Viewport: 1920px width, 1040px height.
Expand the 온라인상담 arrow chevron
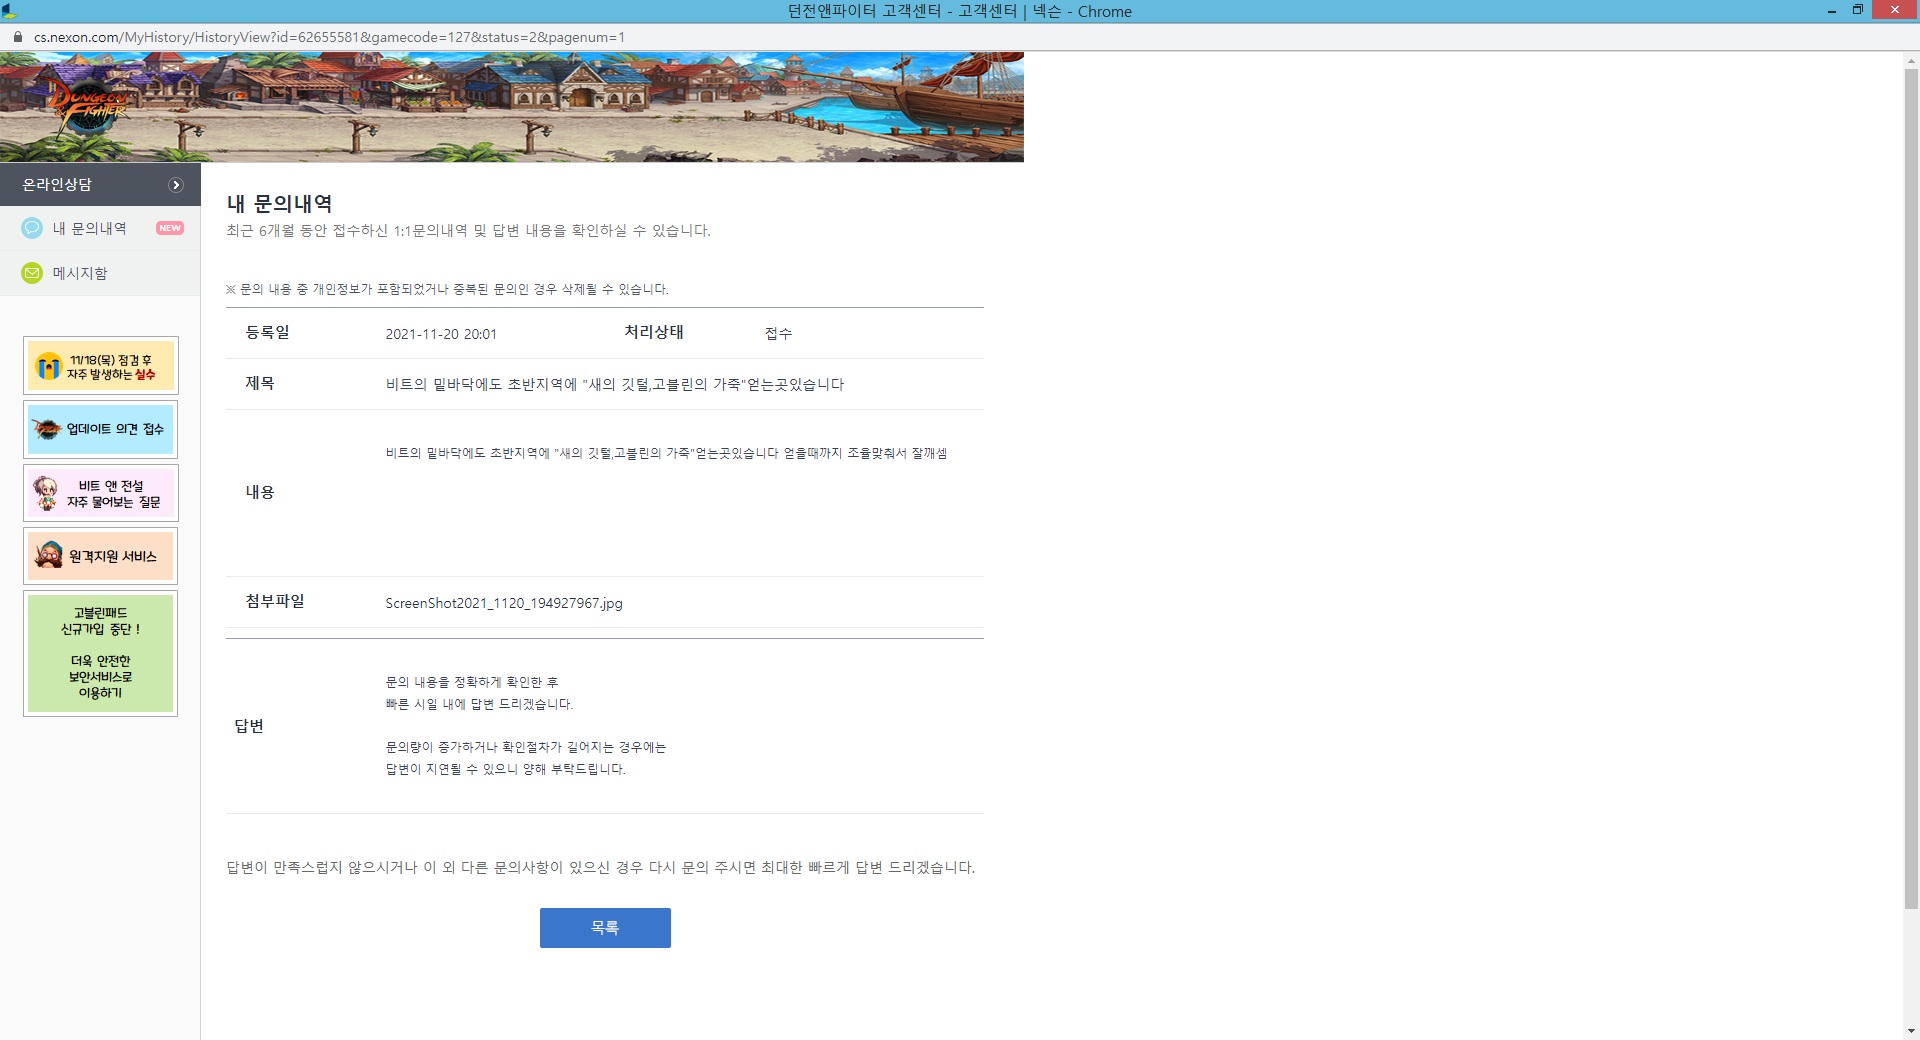pyautogui.click(x=176, y=185)
